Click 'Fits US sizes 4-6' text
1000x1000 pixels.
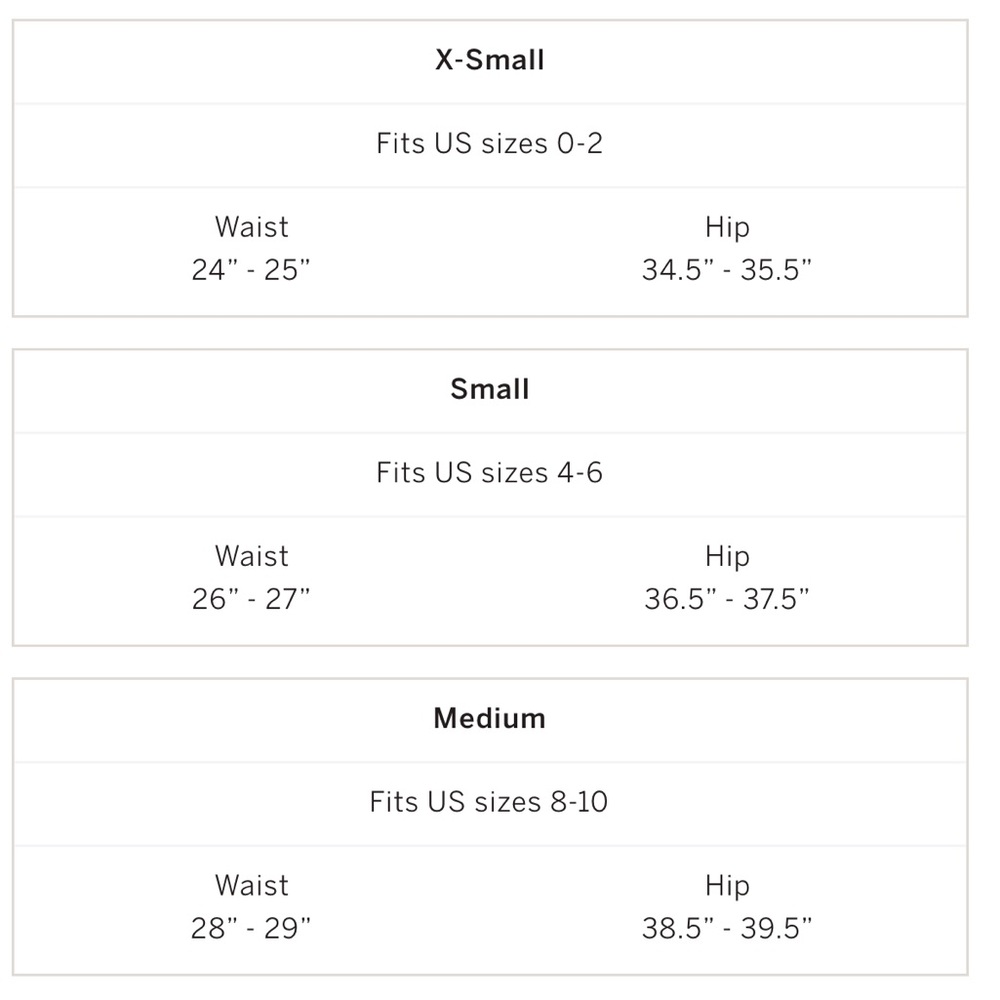pos(490,473)
